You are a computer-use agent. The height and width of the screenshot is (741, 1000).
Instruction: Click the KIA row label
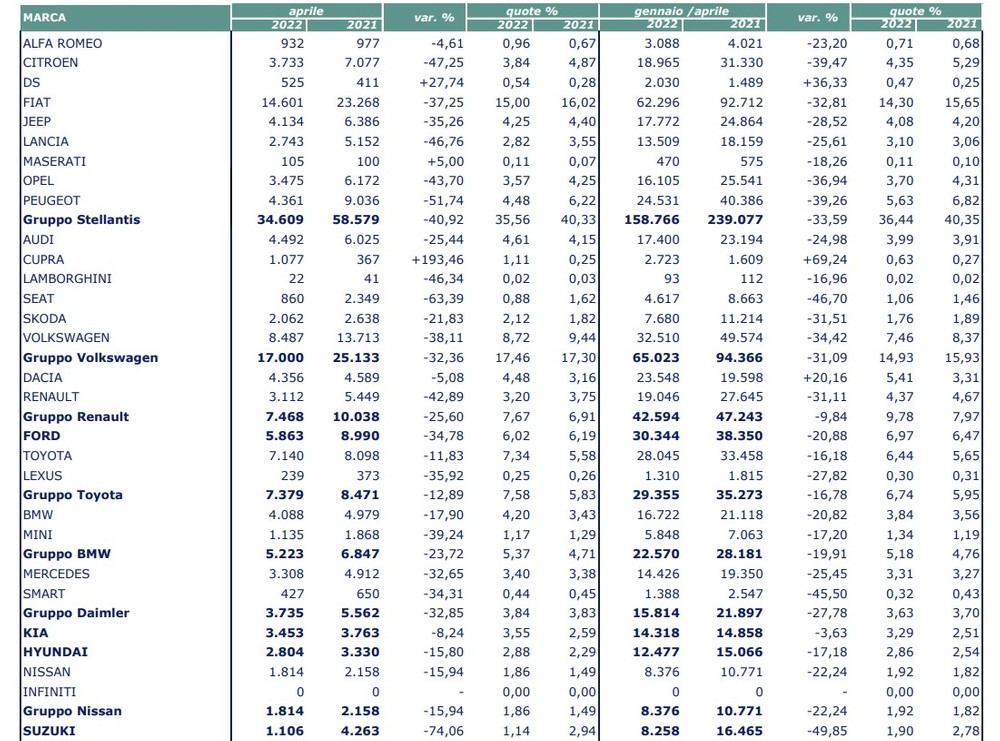click(35, 633)
